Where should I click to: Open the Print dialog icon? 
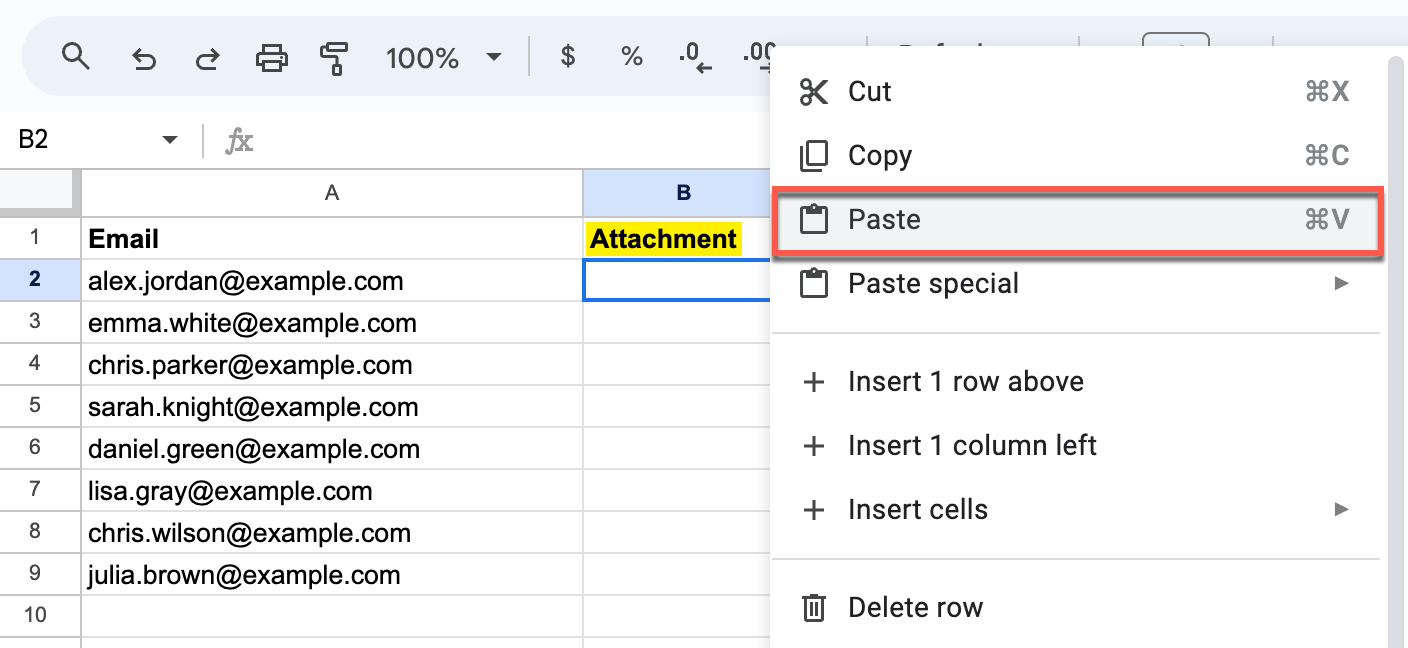click(x=271, y=57)
